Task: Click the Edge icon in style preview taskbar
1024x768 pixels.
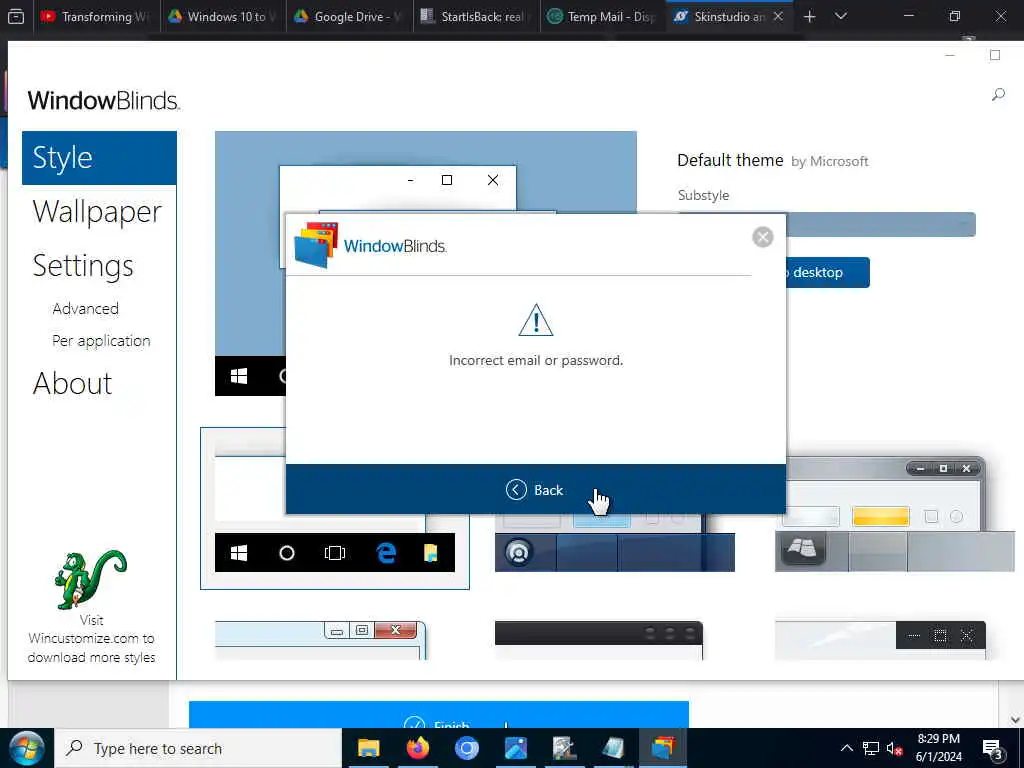Action: [x=386, y=553]
